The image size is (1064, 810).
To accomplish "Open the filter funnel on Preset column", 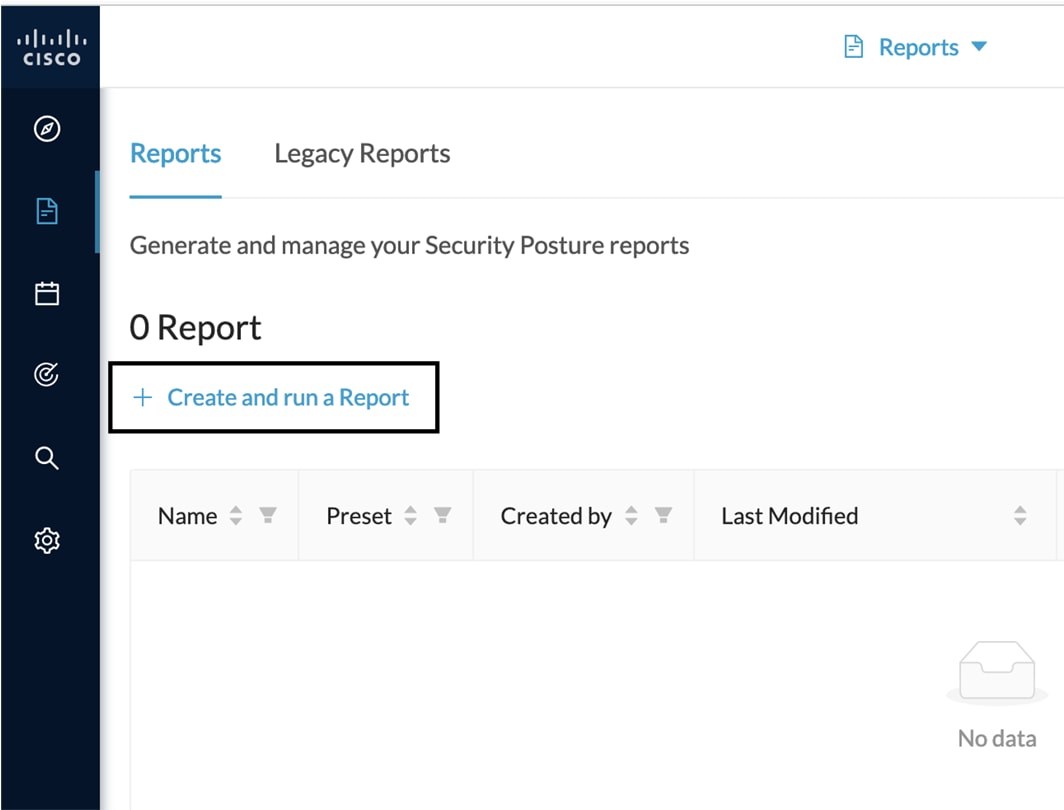I will click(x=442, y=515).
